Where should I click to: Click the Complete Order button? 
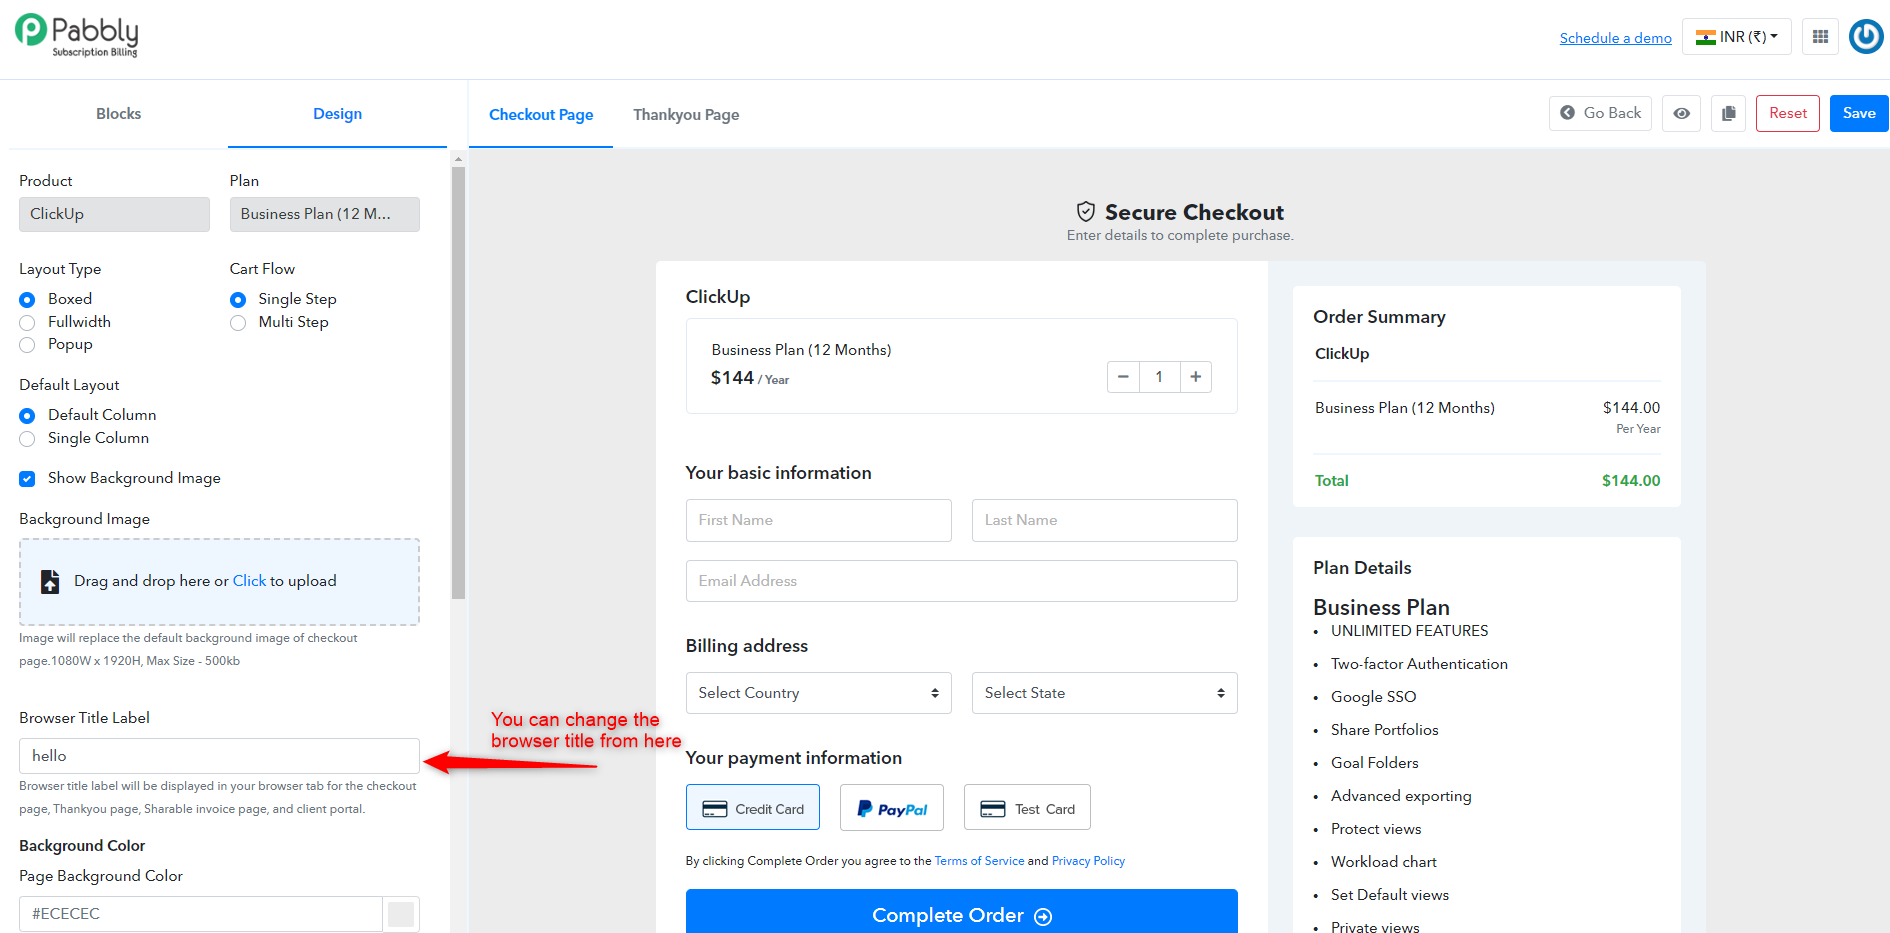pos(961,913)
